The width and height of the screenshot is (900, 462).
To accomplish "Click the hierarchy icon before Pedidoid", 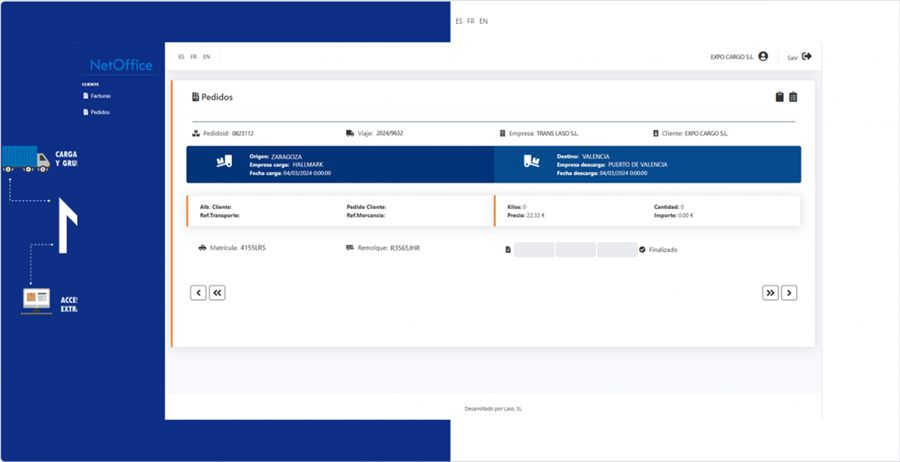I will [196, 133].
